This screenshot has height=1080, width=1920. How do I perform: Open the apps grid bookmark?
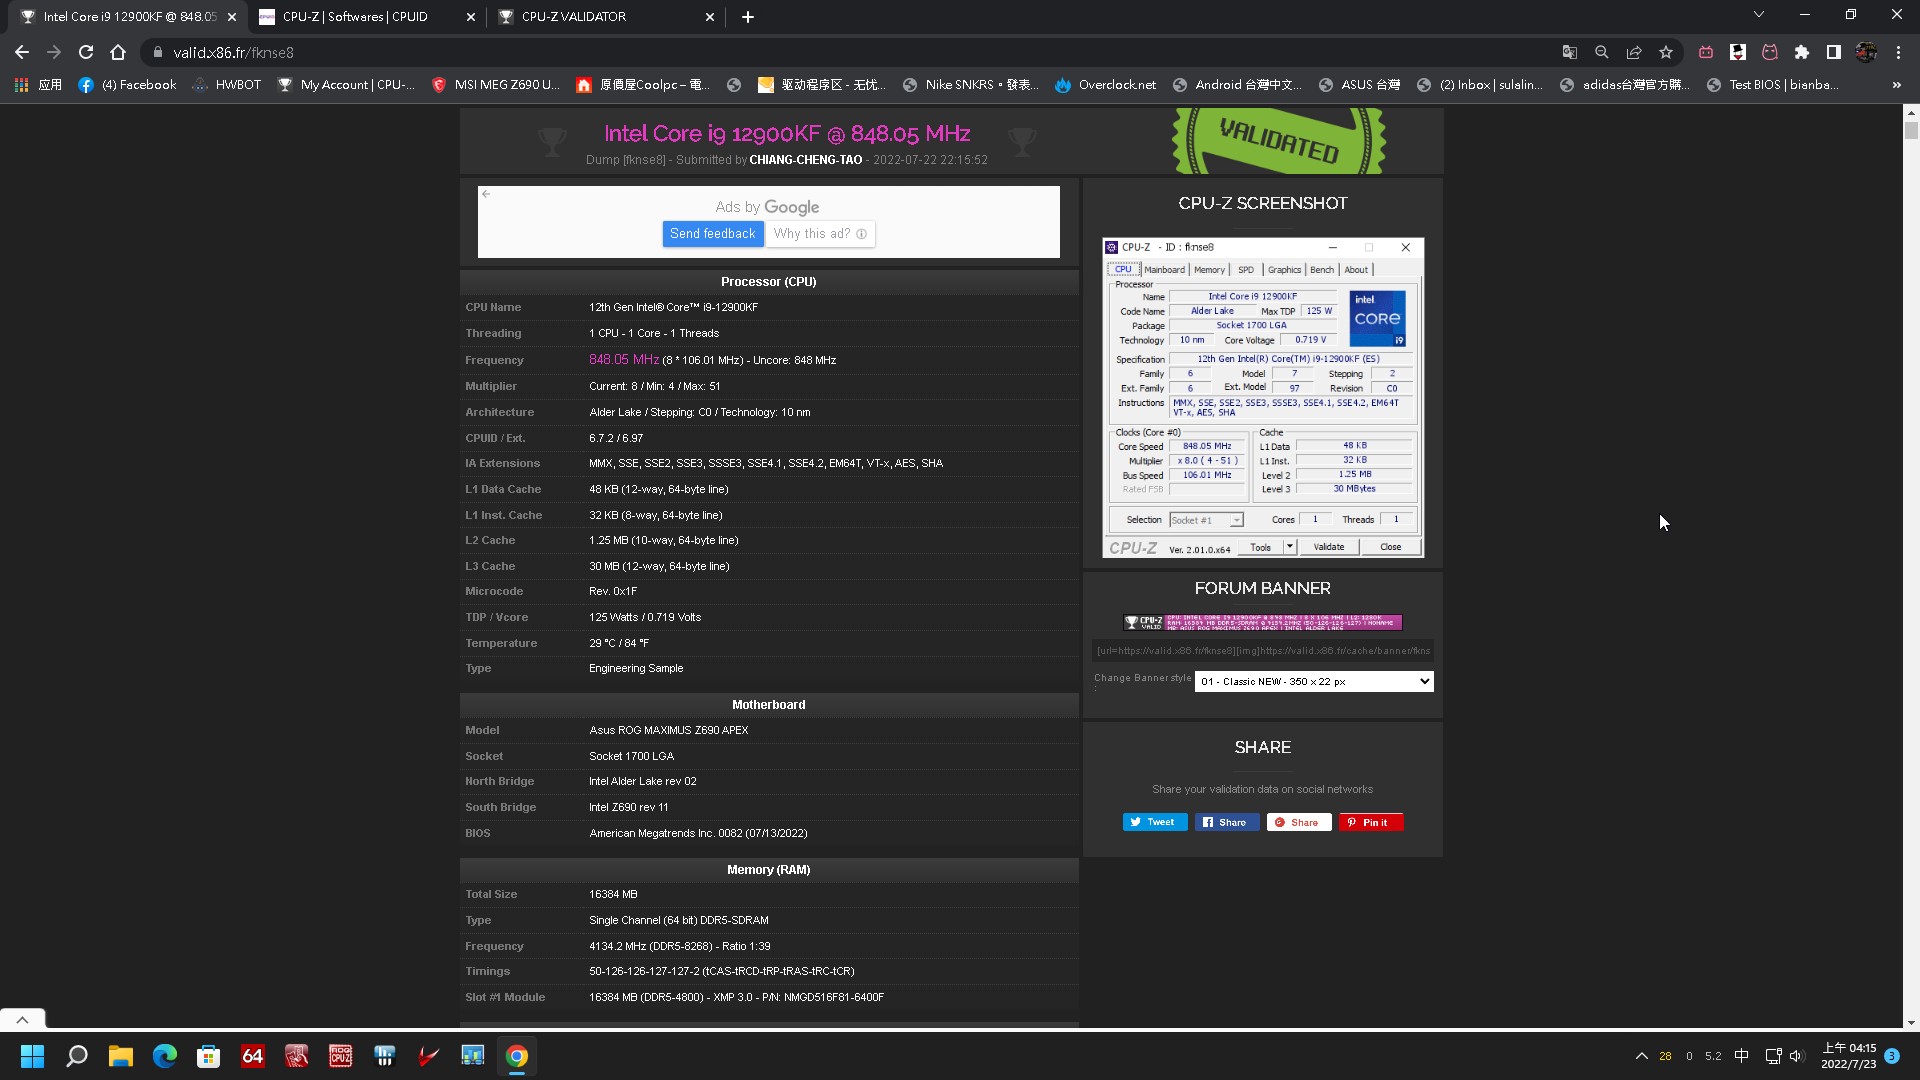[x=38, y=85]
